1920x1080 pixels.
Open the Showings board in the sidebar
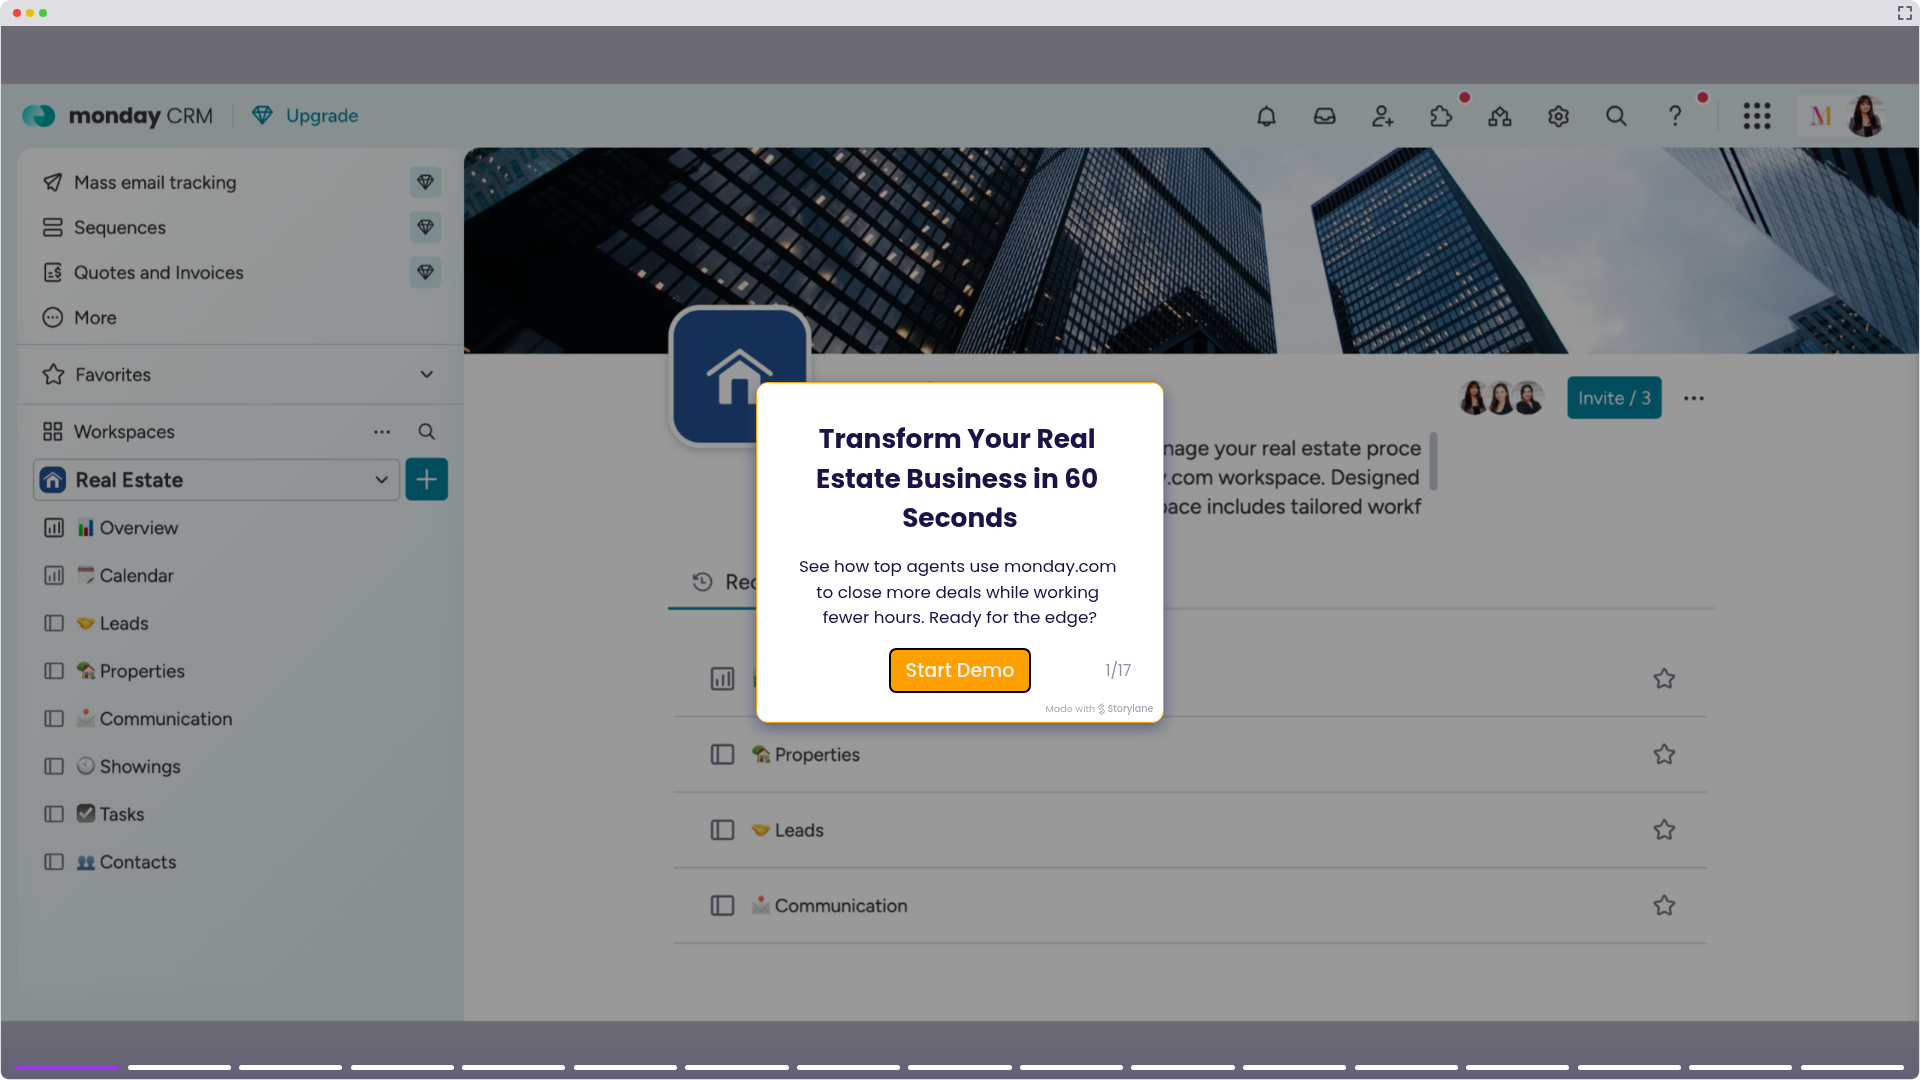point(140,766)
